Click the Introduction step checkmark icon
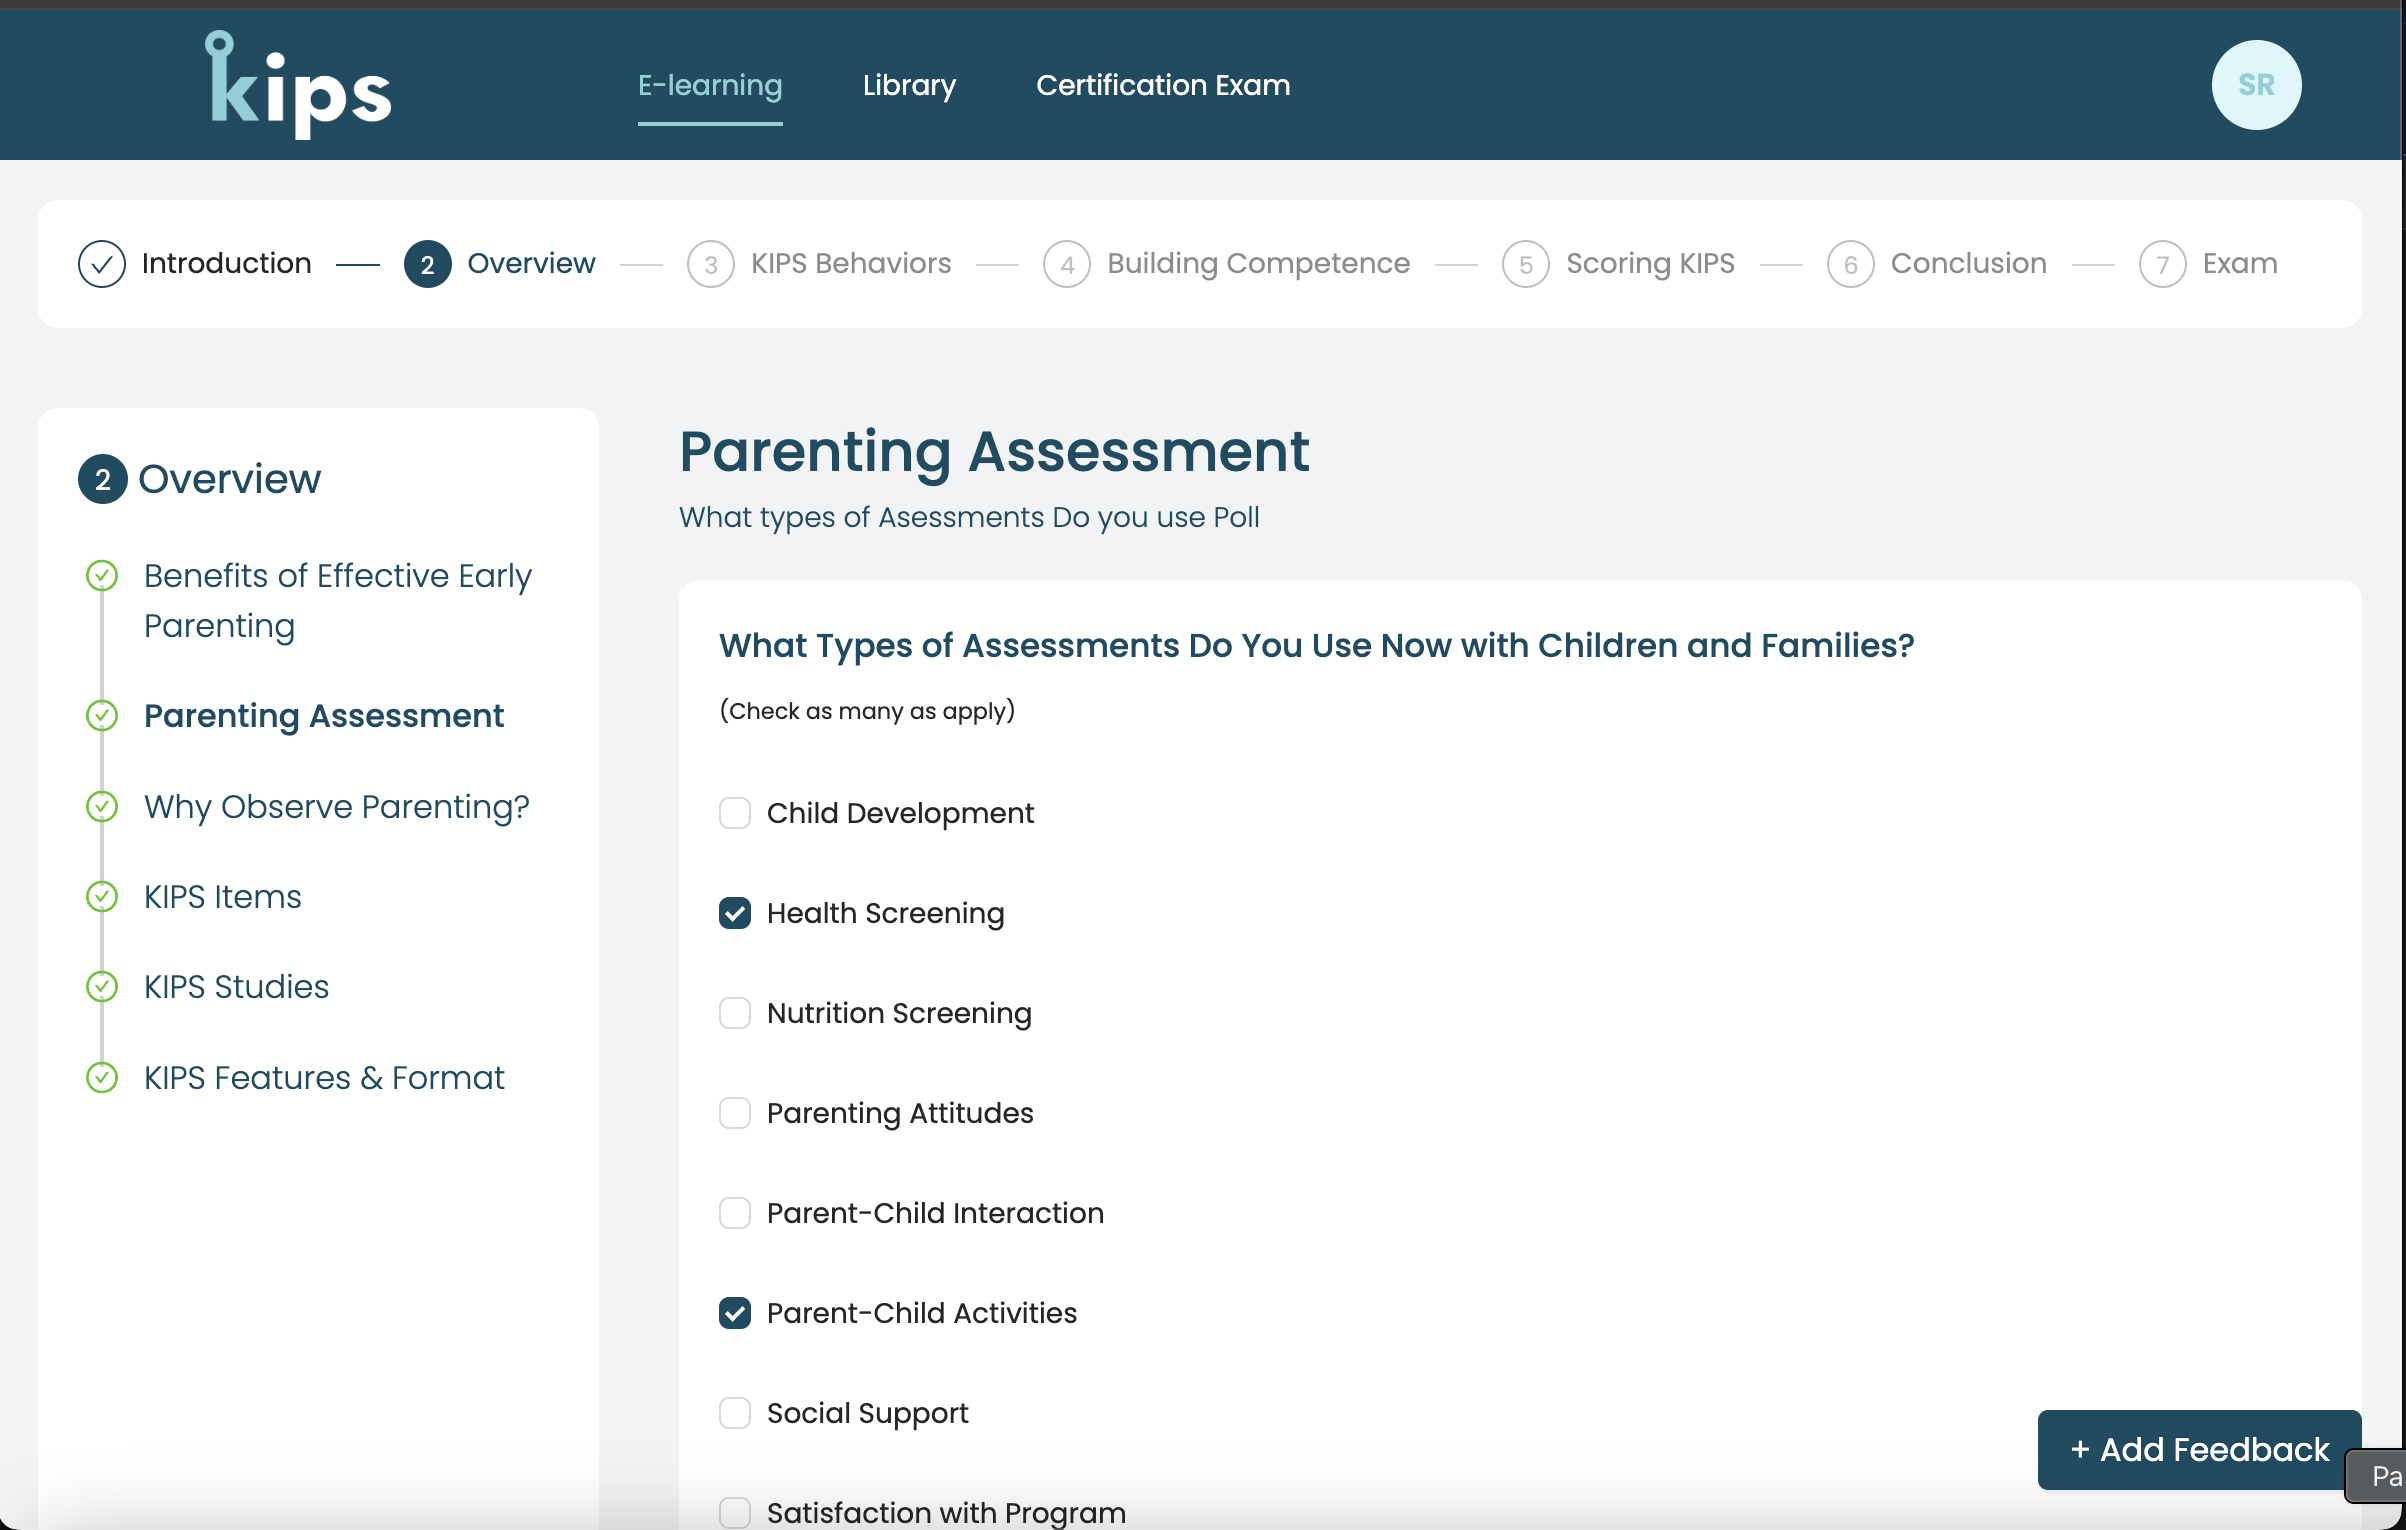The image size is (2406, 1530). click(x=101, y=264)
